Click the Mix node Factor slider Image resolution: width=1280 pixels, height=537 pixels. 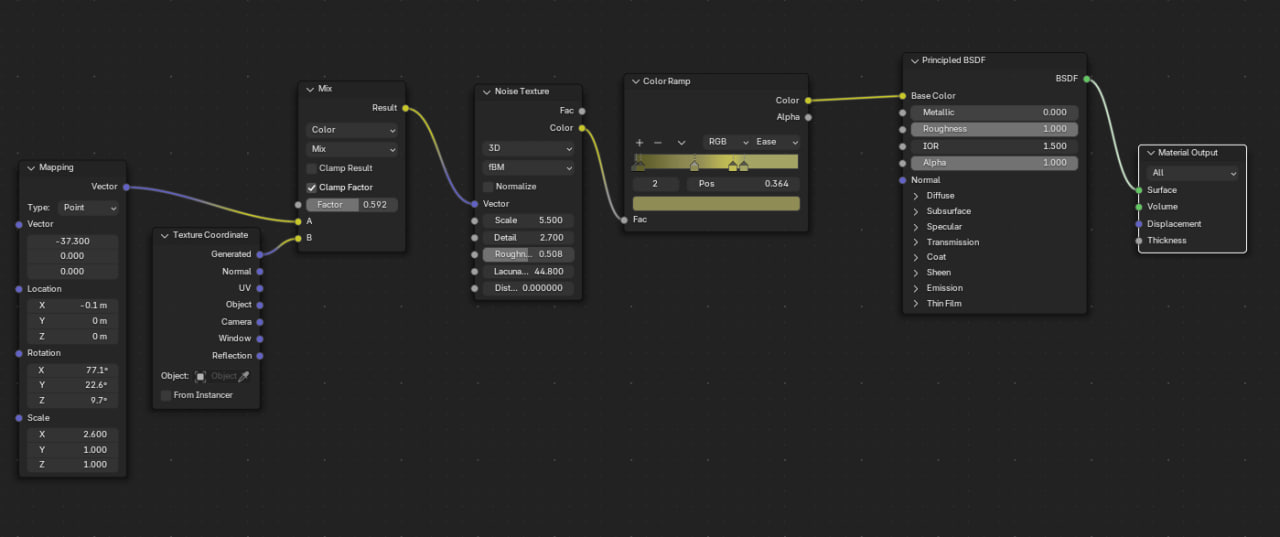(352, 205)
